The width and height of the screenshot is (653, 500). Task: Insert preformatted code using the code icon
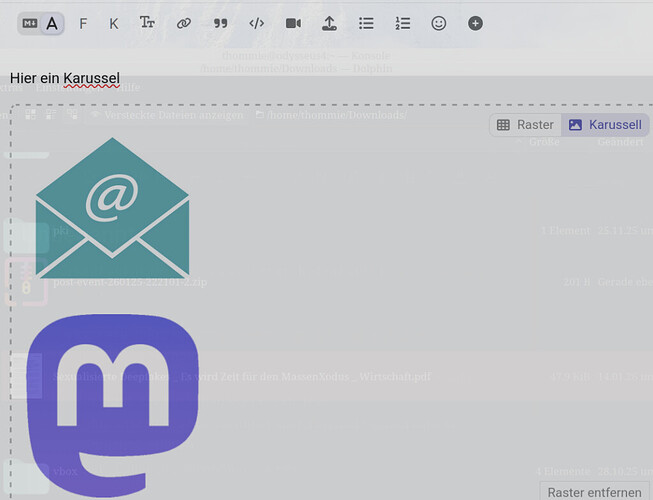[256, 23]
